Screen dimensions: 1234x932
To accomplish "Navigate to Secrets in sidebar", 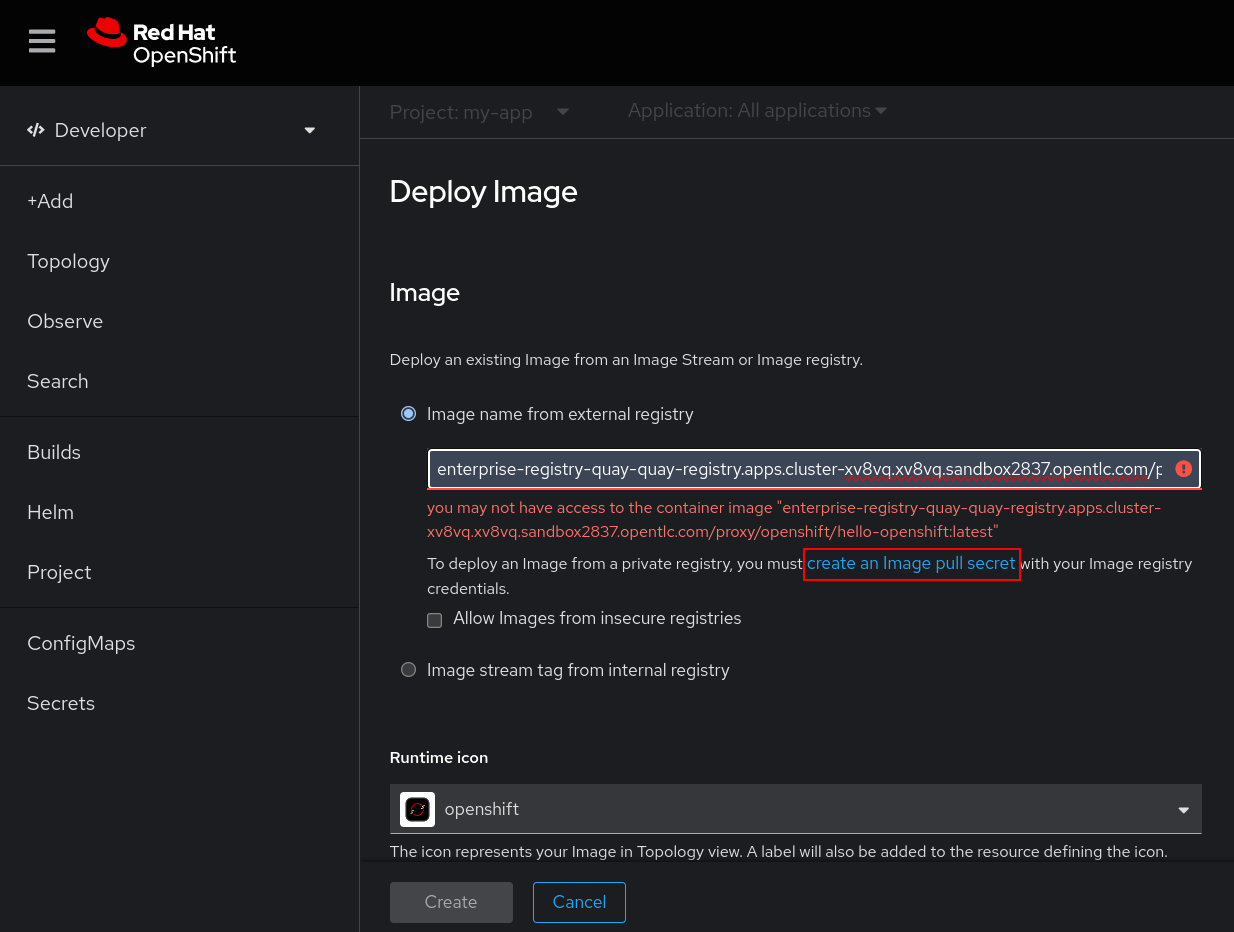I will [61, 703].
